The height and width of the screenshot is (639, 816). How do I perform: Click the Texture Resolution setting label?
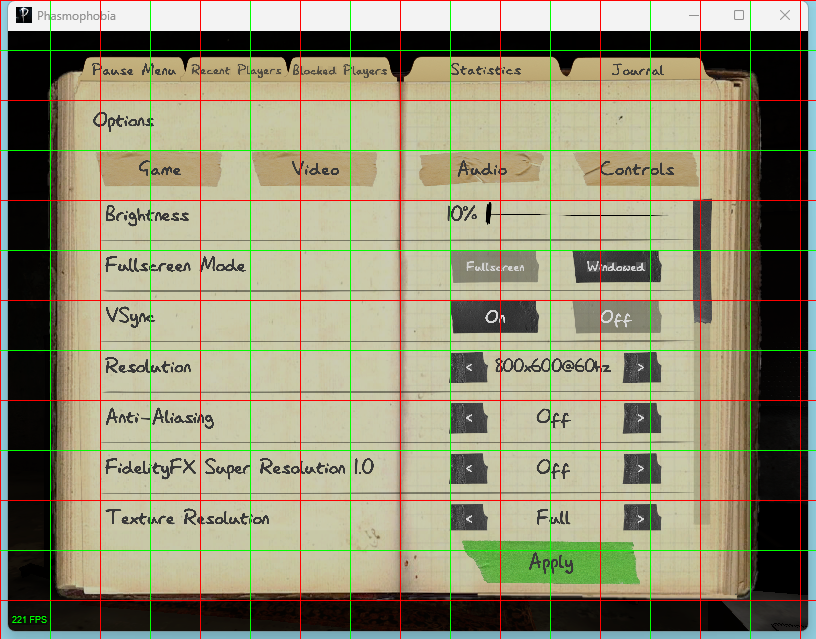coord(187,518)
